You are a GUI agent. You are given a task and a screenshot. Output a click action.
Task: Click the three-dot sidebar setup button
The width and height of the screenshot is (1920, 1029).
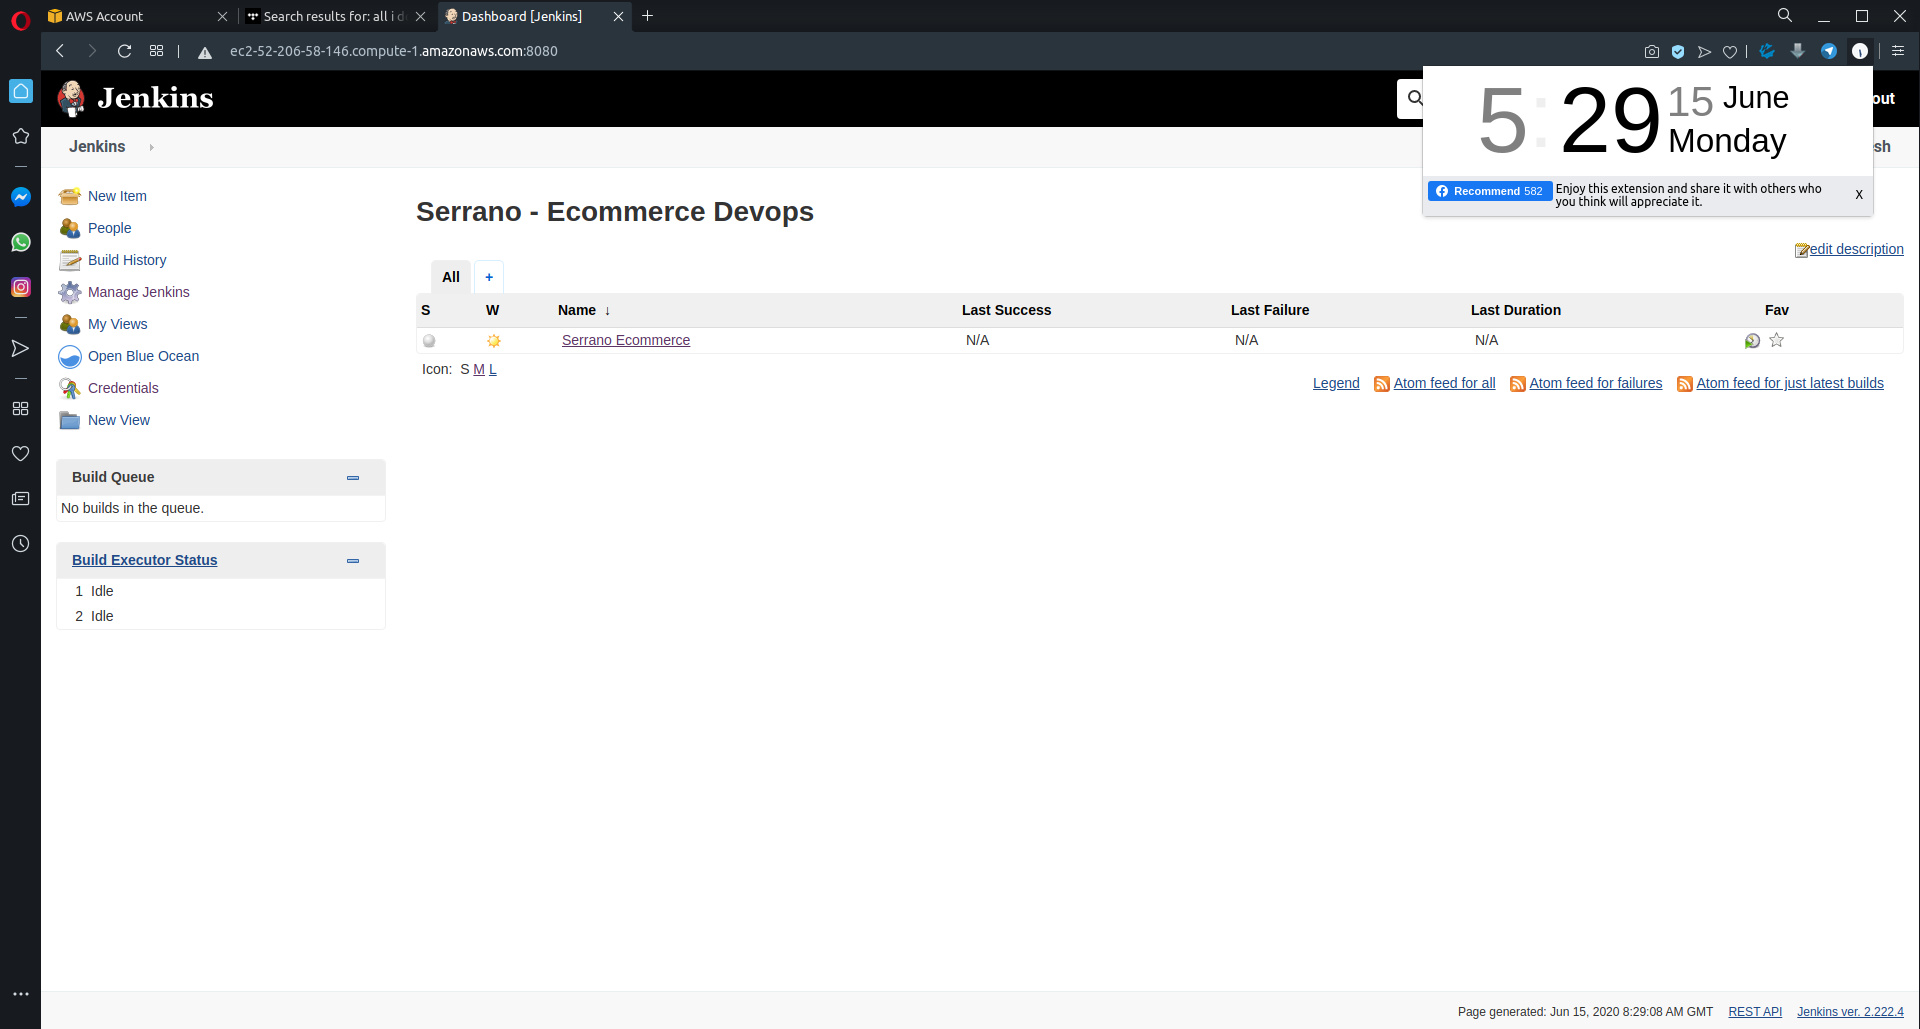pyautogui.click(x=21, y=994)
